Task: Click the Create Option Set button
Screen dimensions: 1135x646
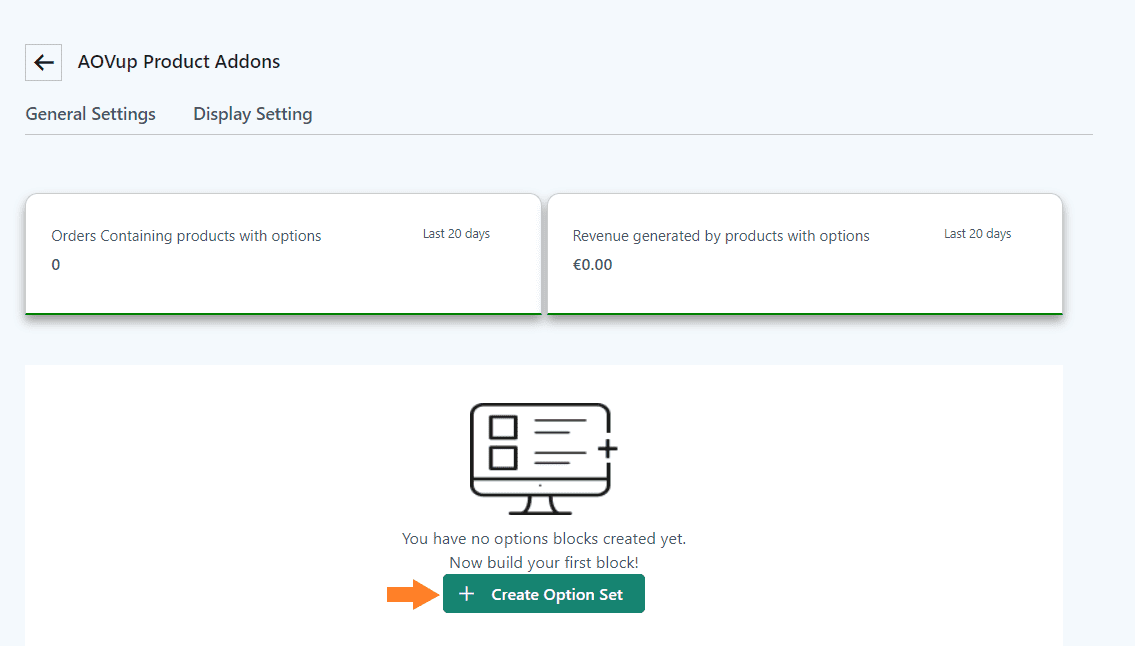Action: point(544,594)
